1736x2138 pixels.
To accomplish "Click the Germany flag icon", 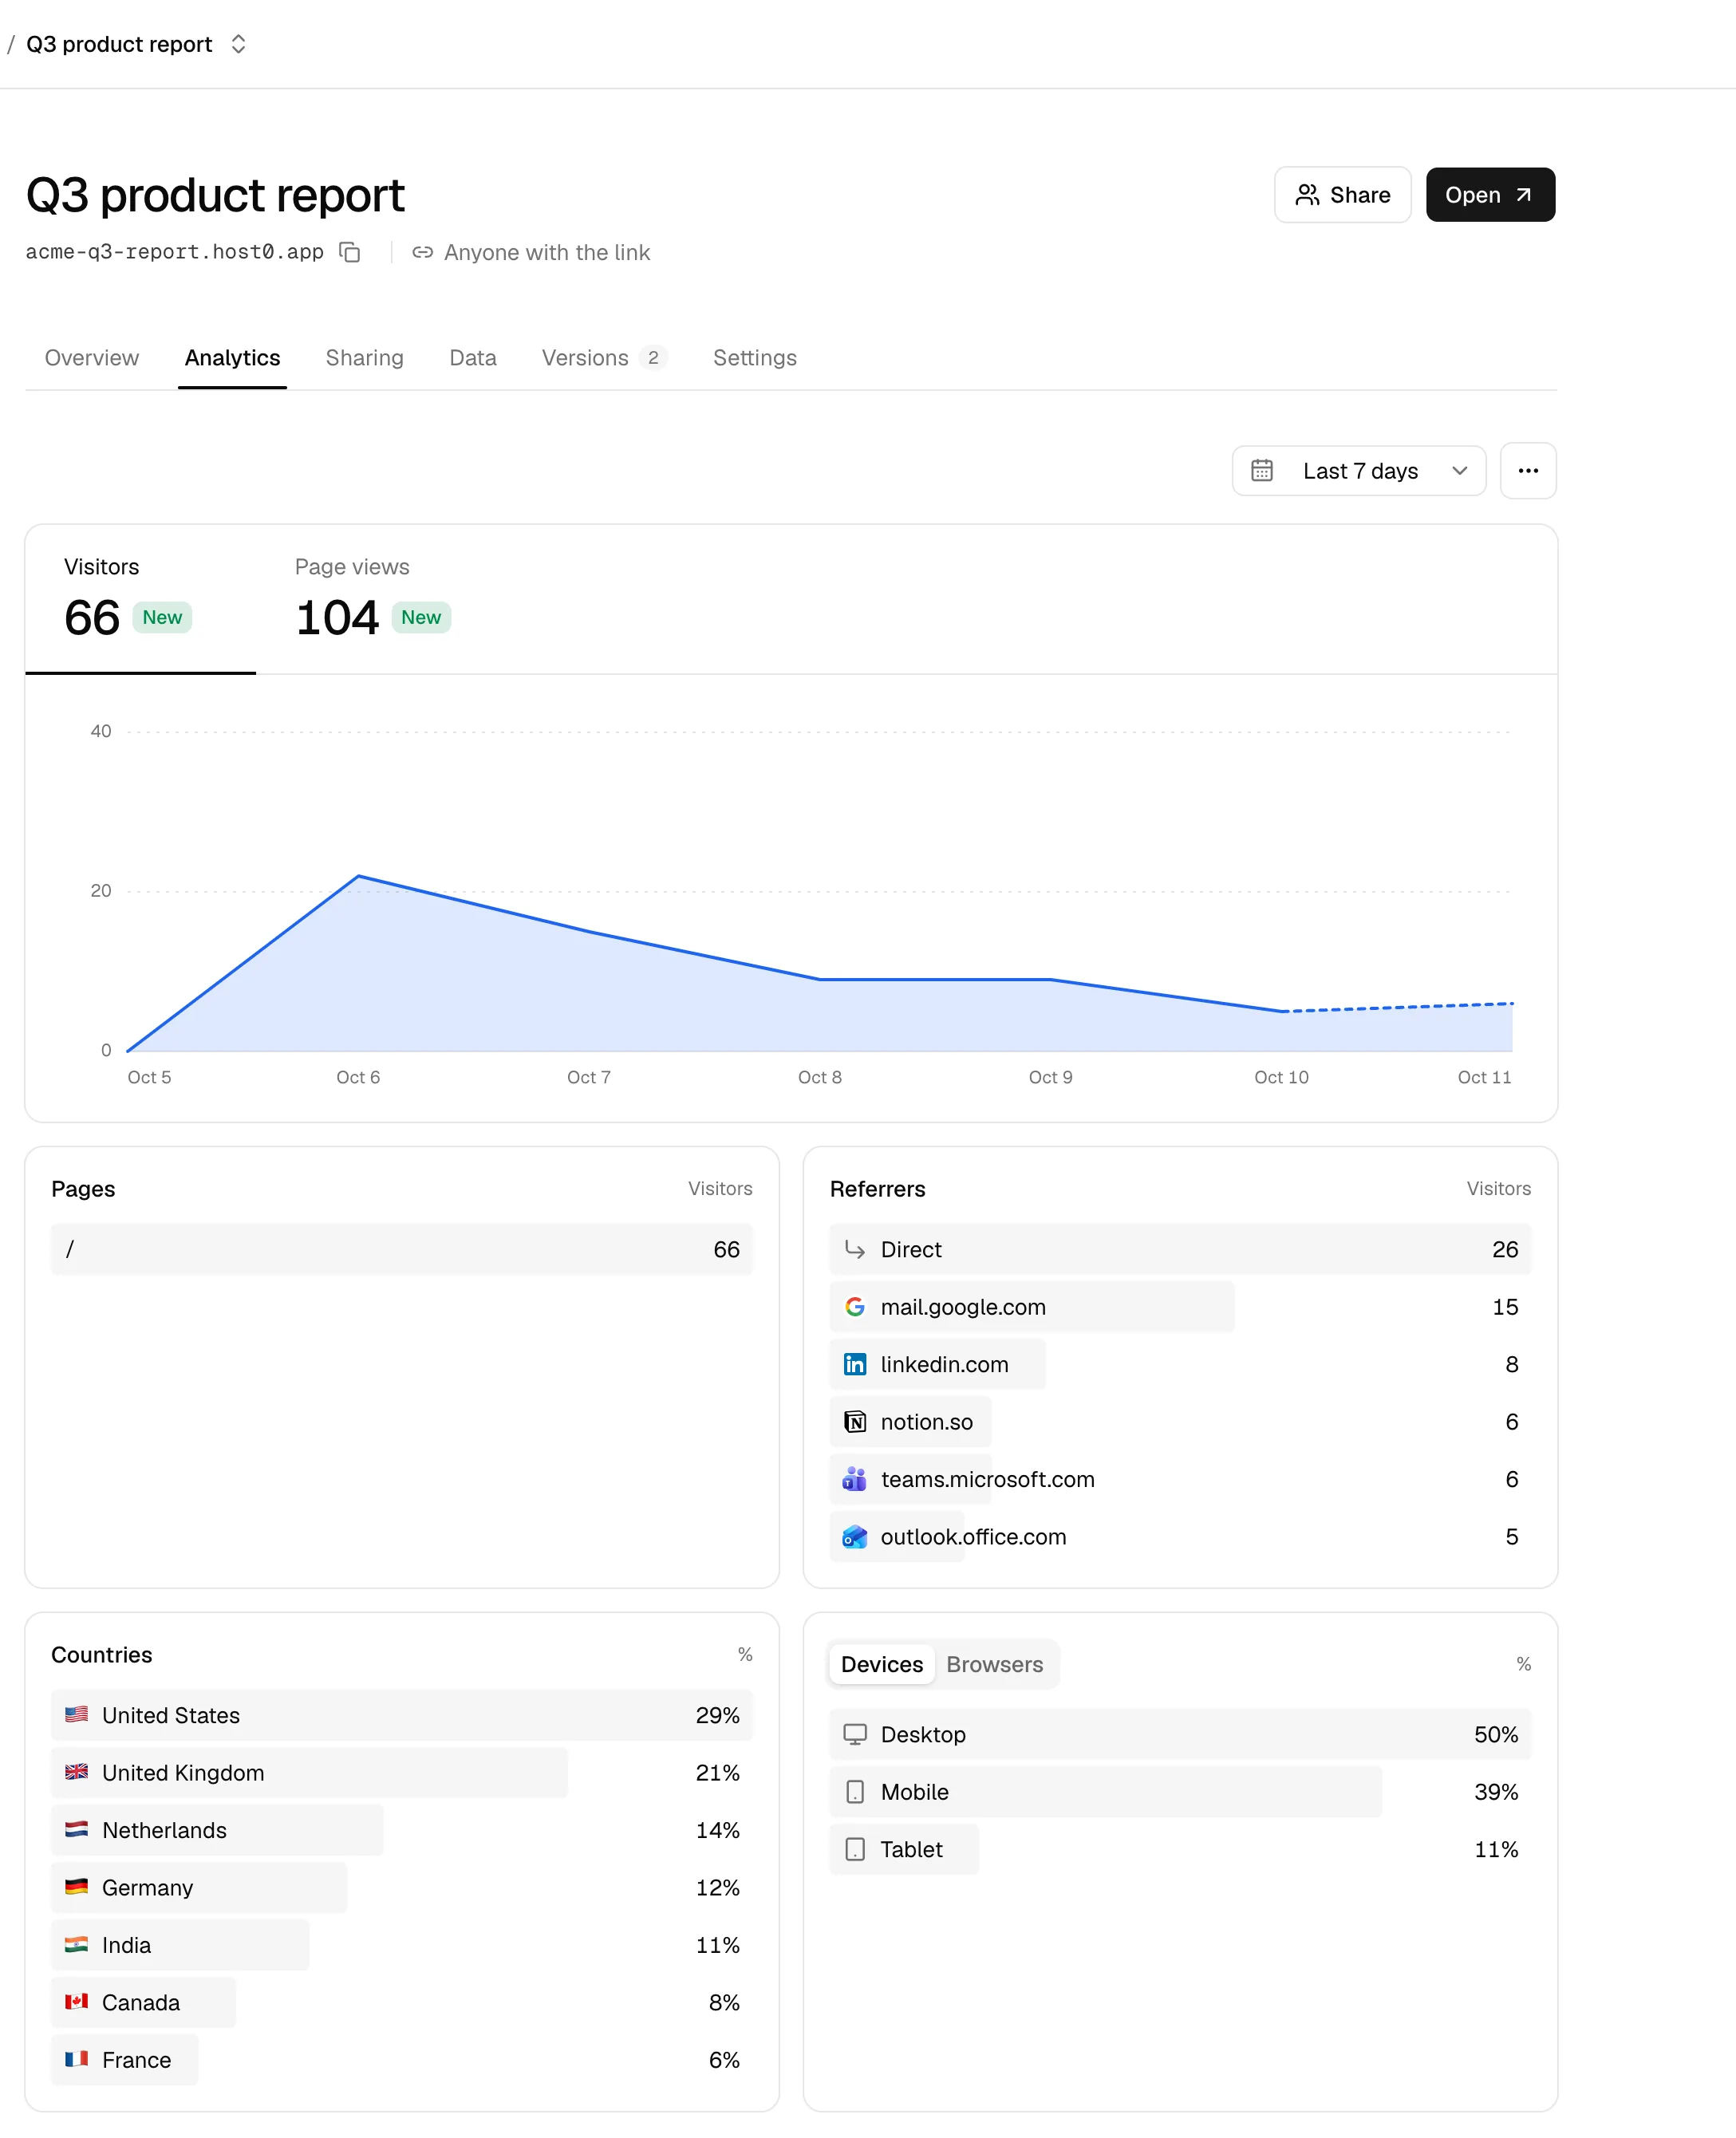I will (76, 1887).
